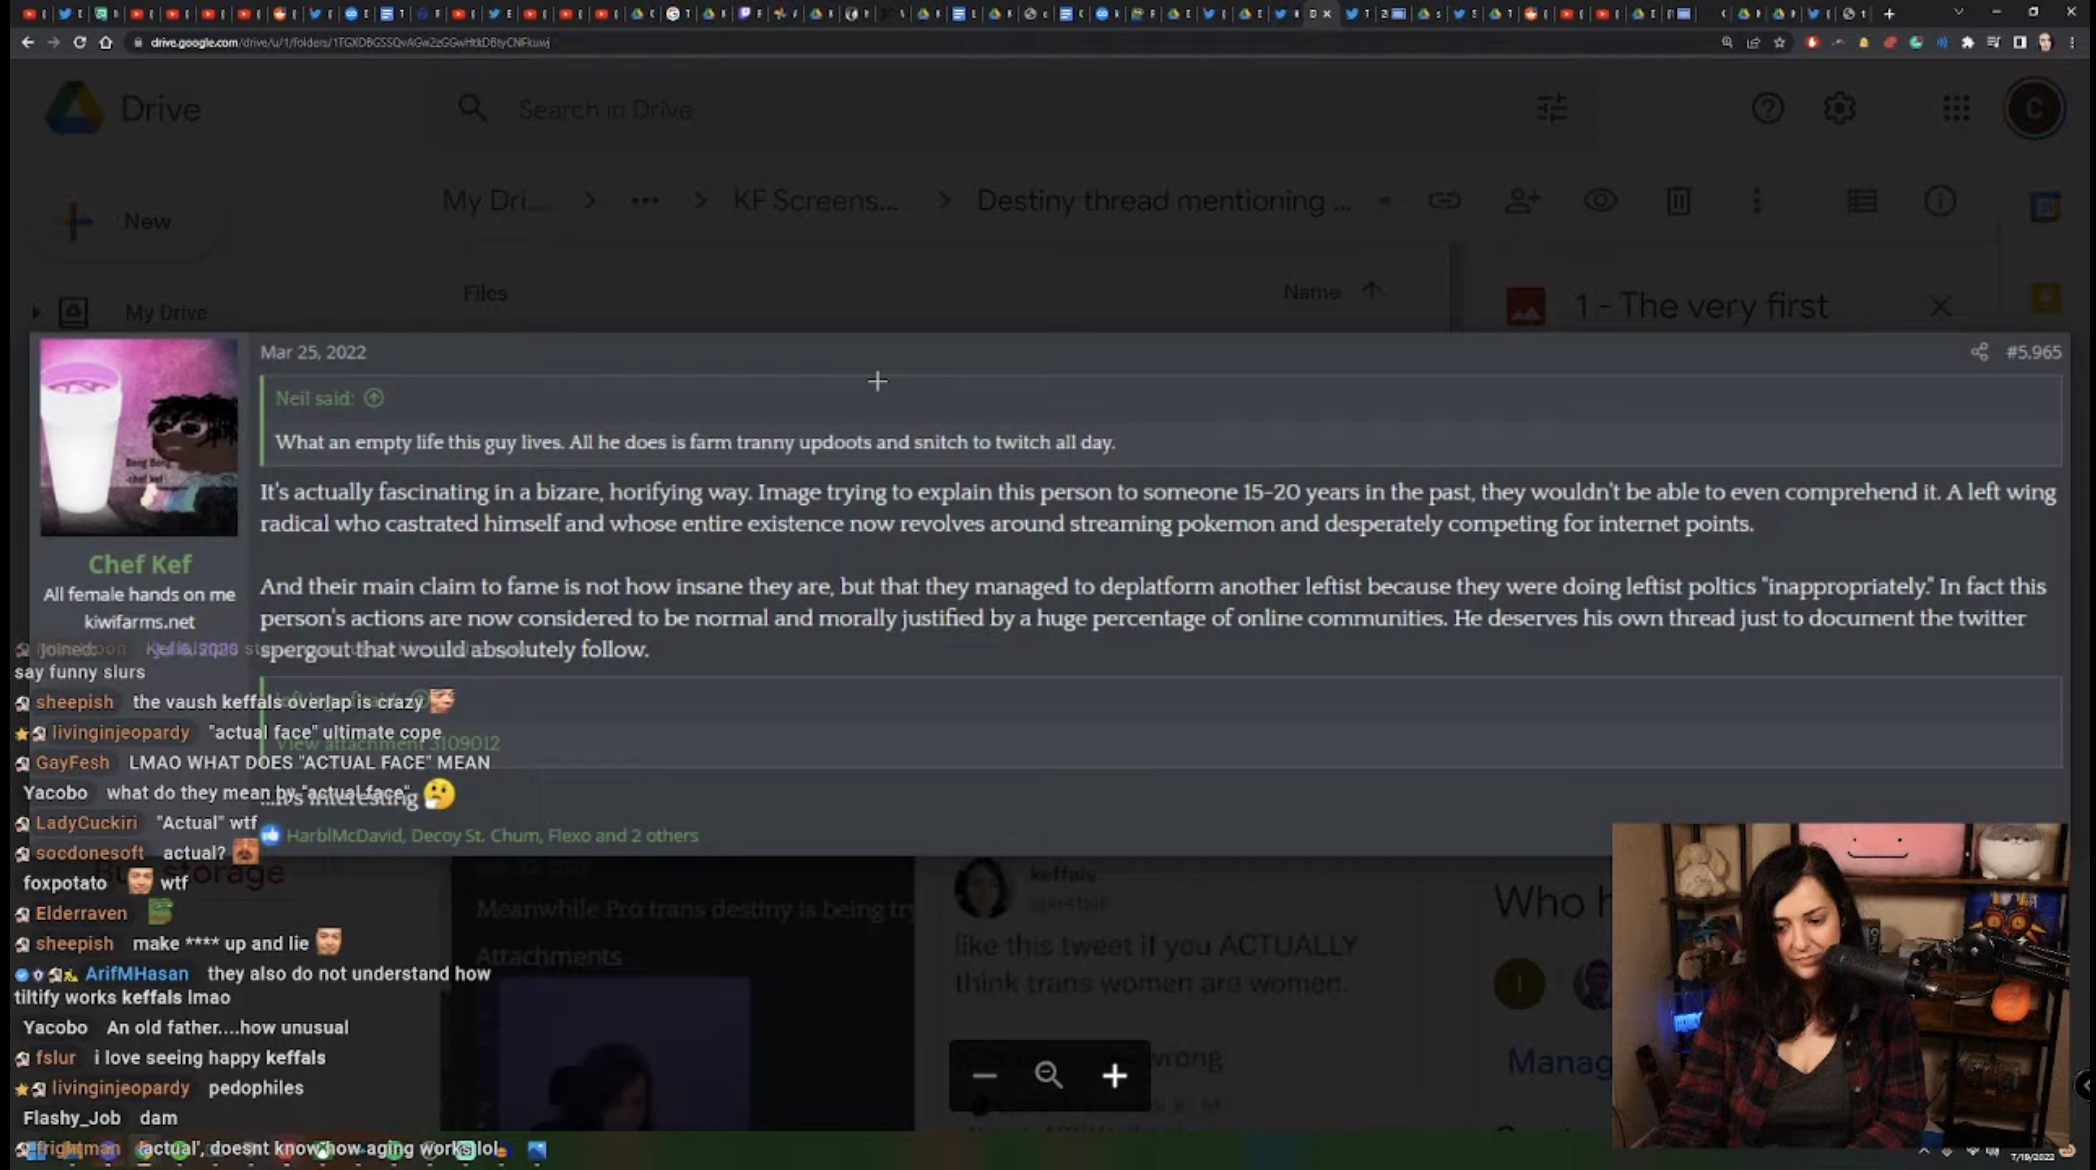Go to My Dri... breadcrumb
Image resolution: width=2096 pixels, height=1170 pixels.
[x=495, y=201]
